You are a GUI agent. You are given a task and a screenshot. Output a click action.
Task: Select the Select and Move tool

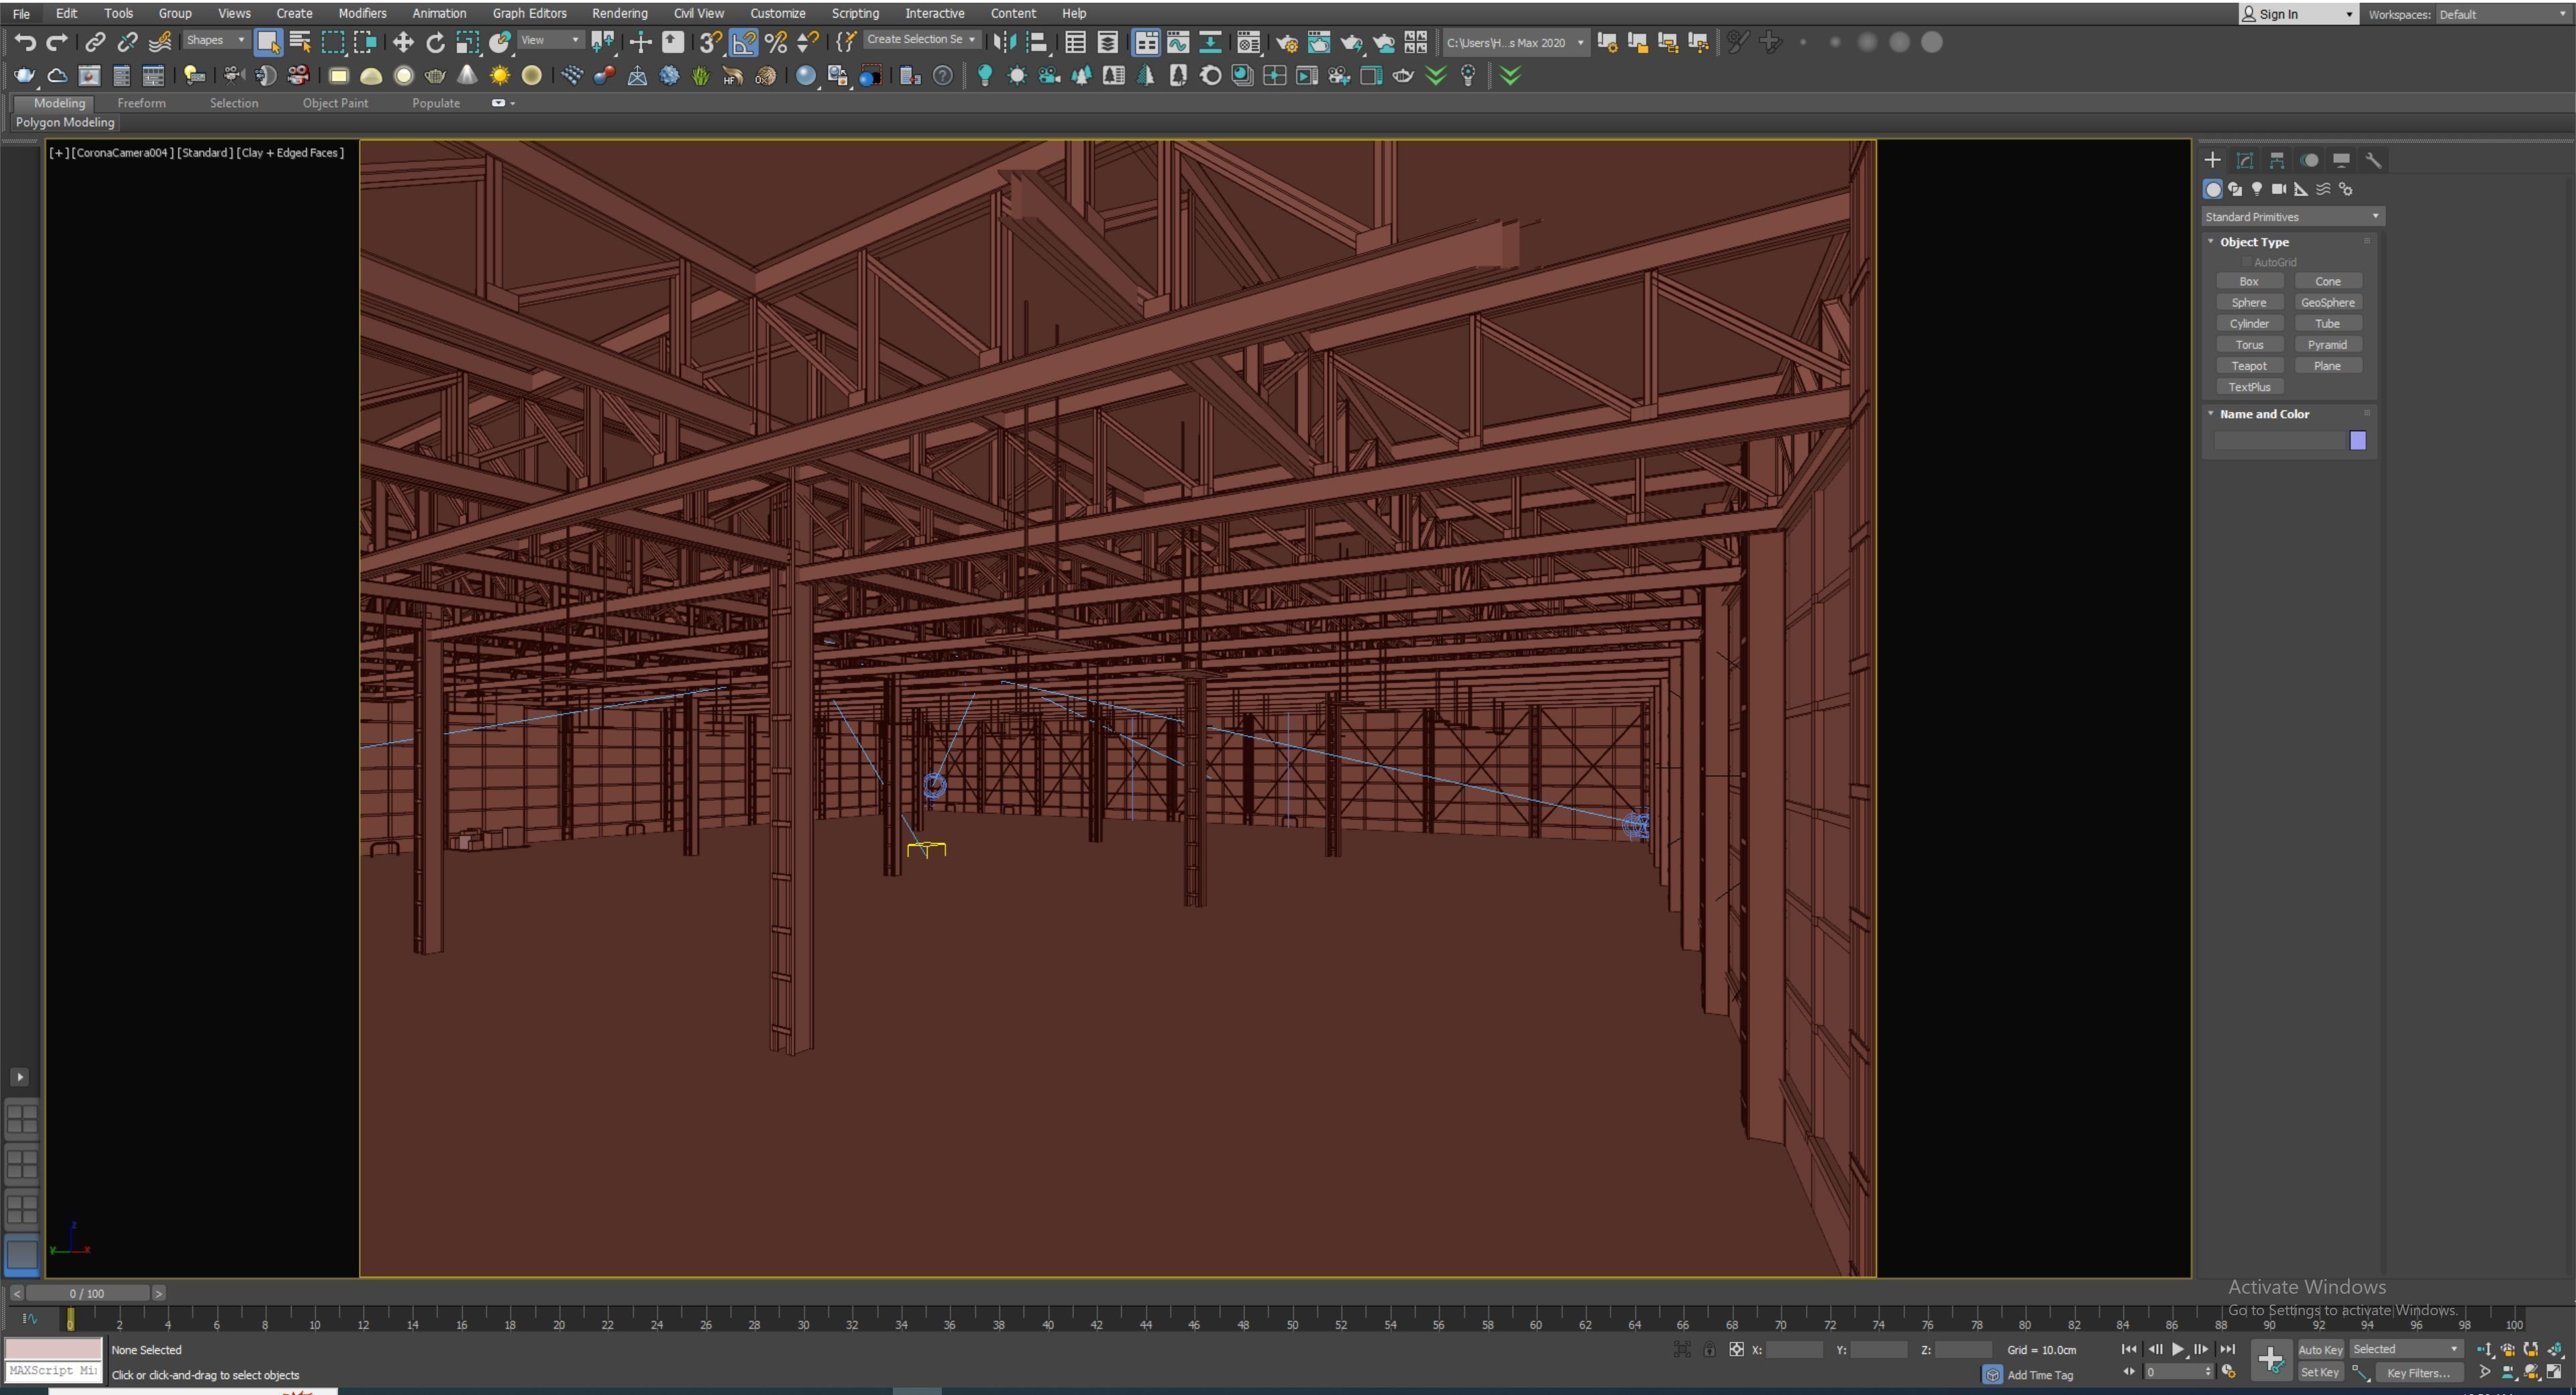[x=403, y=42]
